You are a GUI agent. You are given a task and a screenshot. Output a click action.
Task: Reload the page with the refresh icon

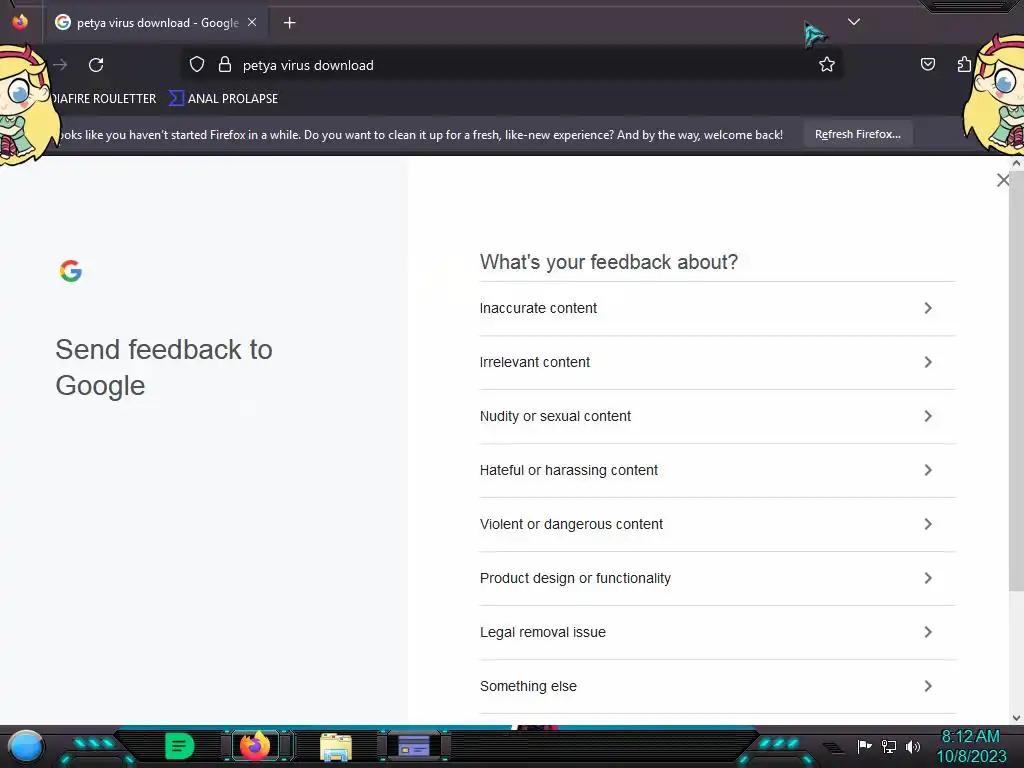pyautogui.click(x=96, y=65)
